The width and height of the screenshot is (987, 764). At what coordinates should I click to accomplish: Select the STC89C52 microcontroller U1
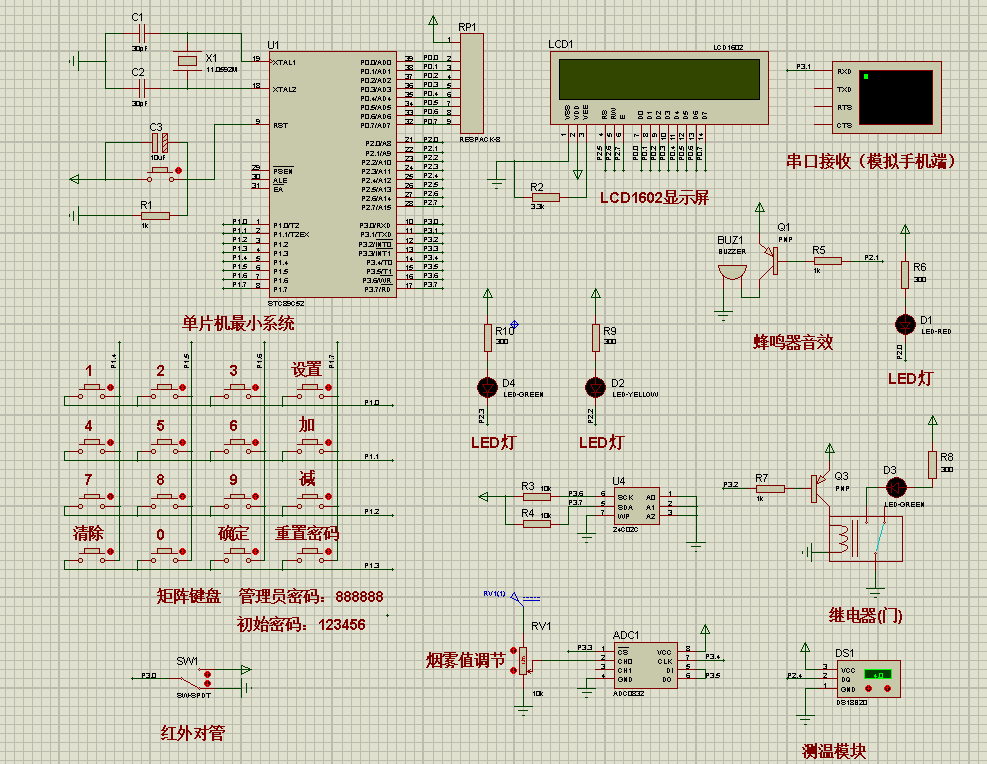pyautogui.click(x=333, y=174)
